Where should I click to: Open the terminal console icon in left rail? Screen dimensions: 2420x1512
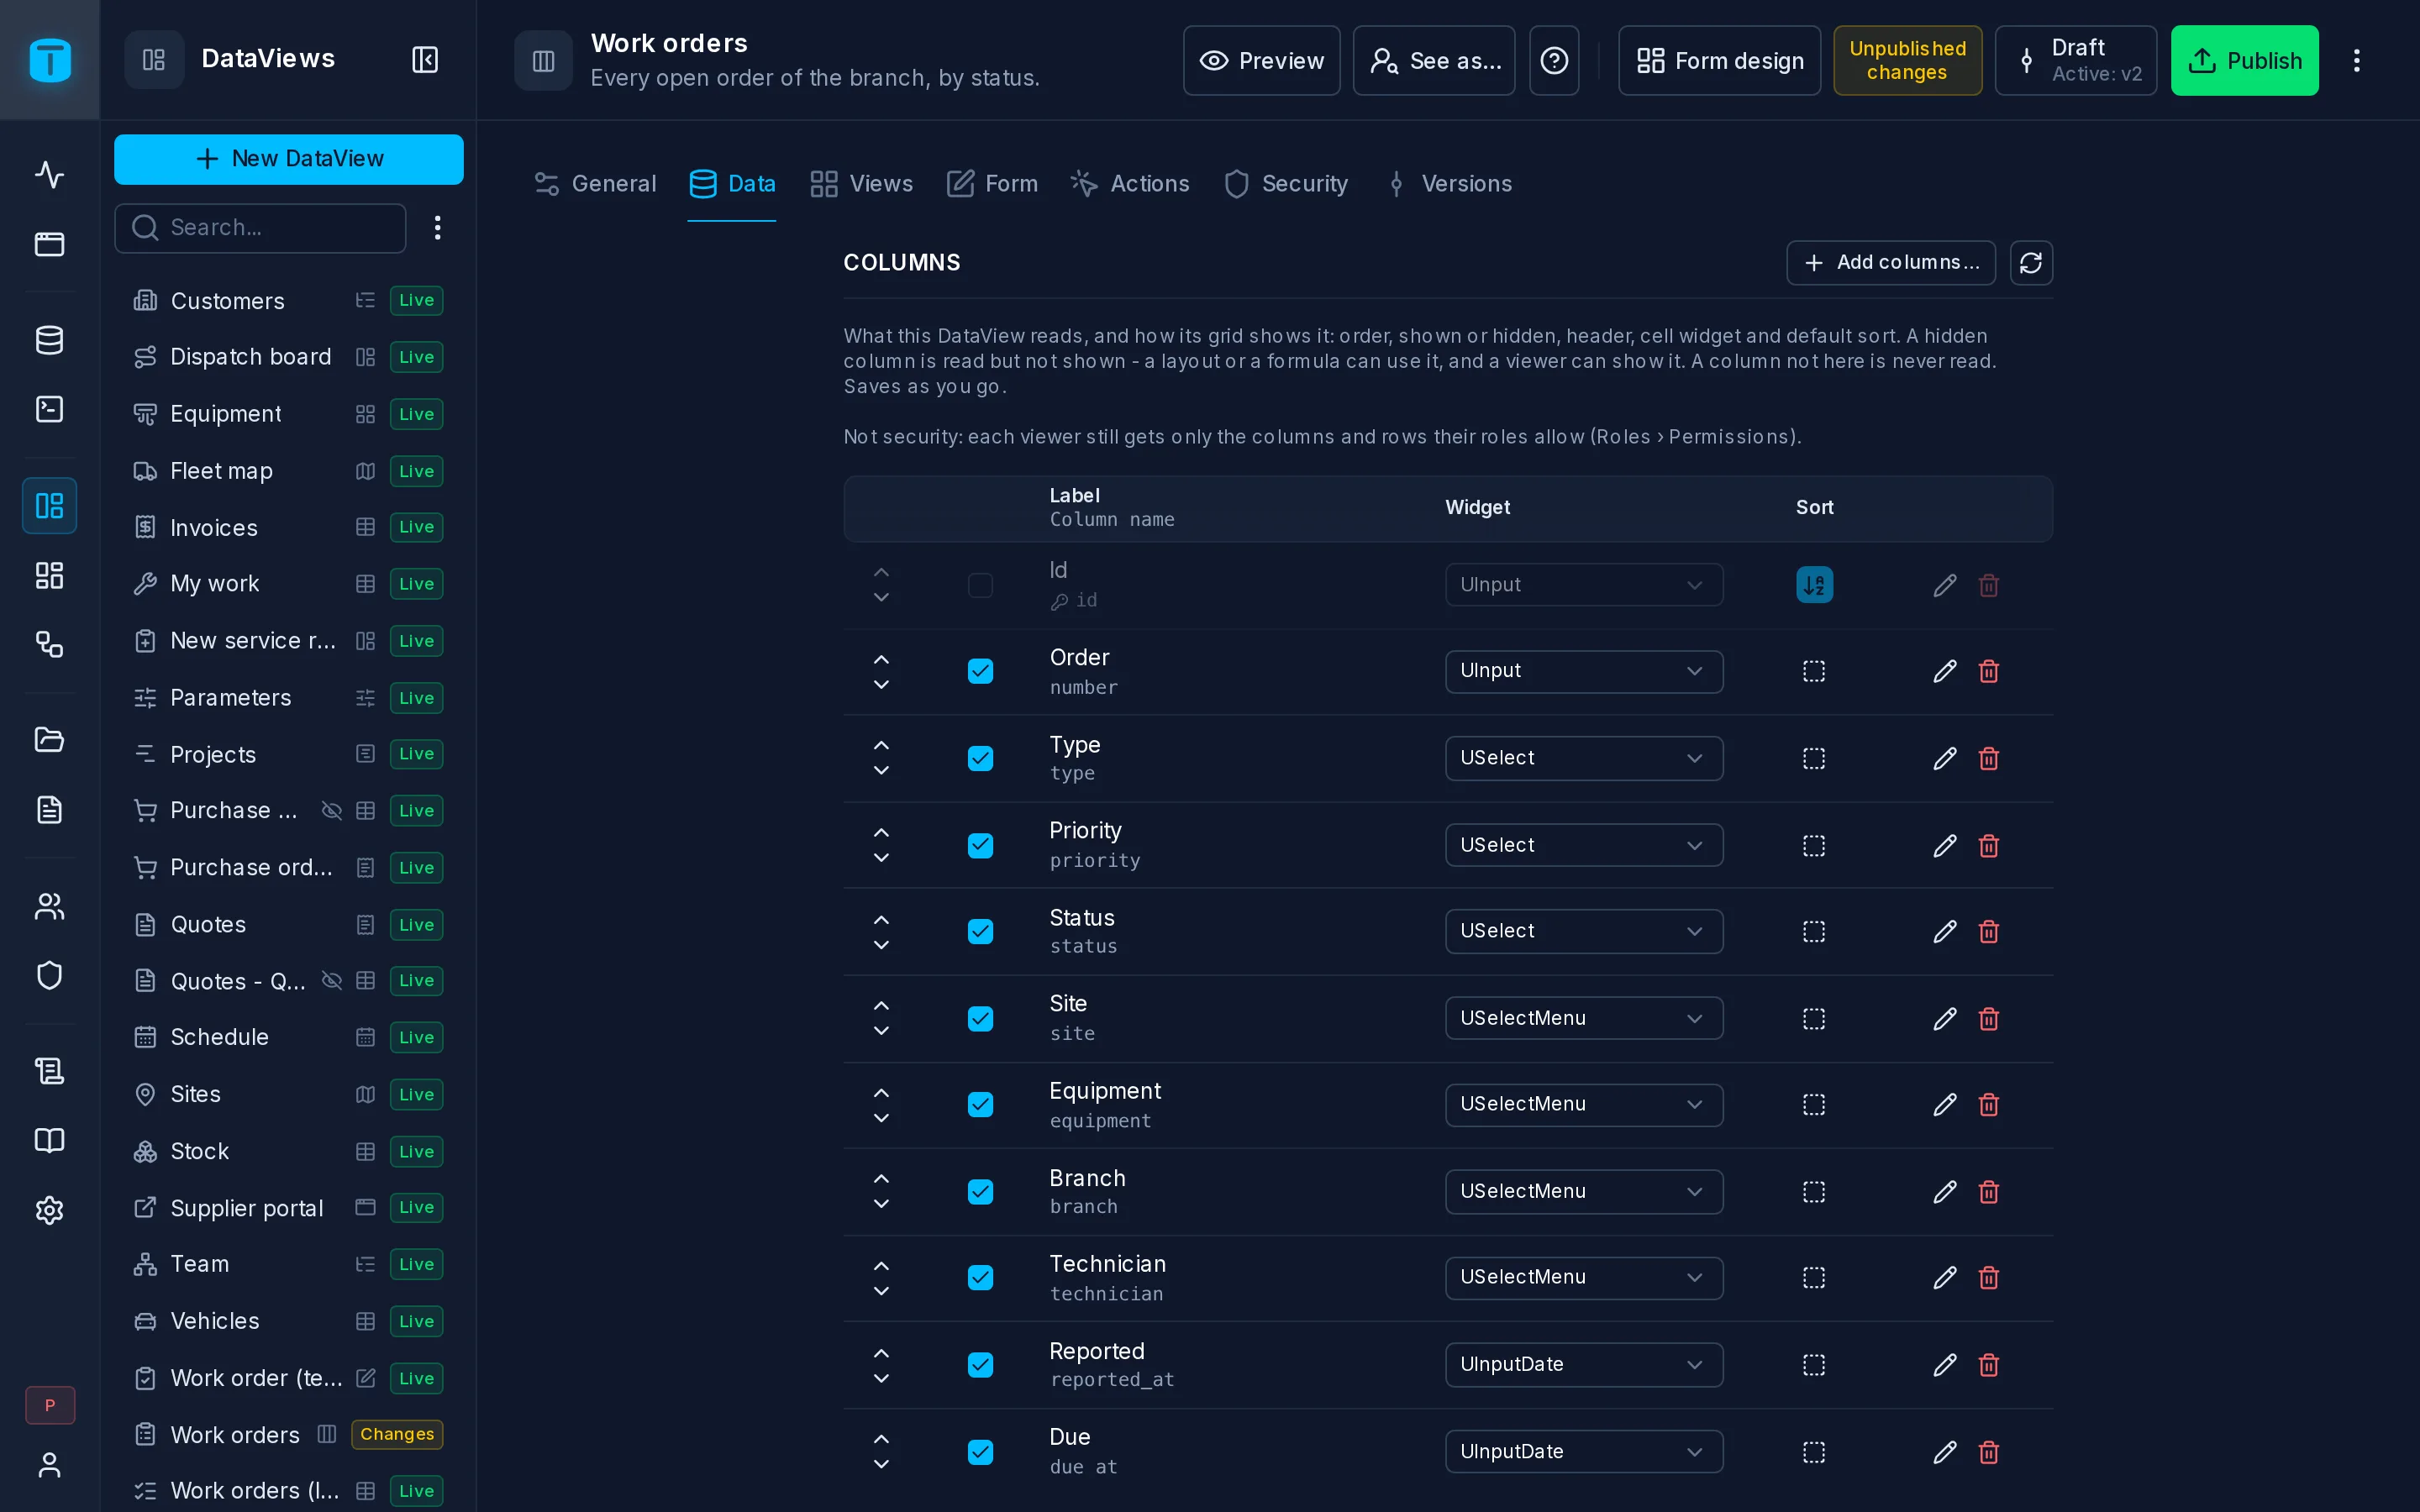click(49, 409)
